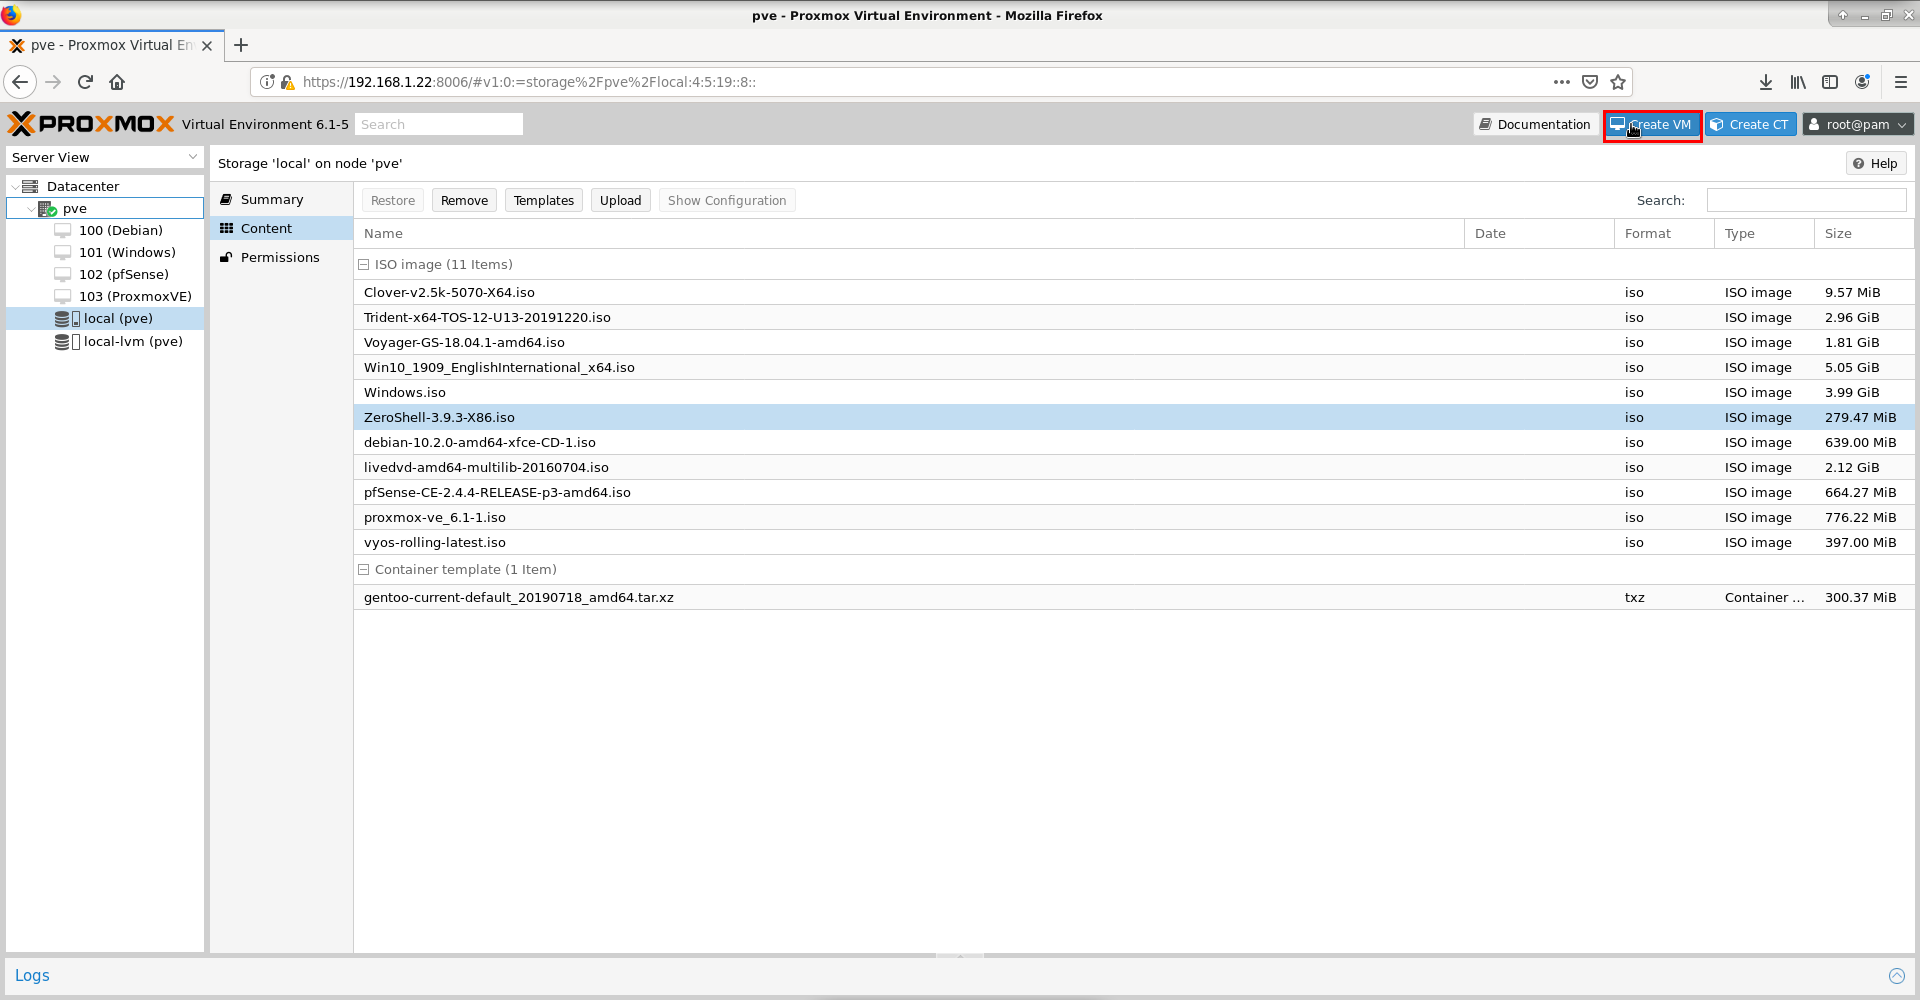The image size is (1920, 1000).
Task: Select local (pve) storage
Action: (x=105, y=319)
